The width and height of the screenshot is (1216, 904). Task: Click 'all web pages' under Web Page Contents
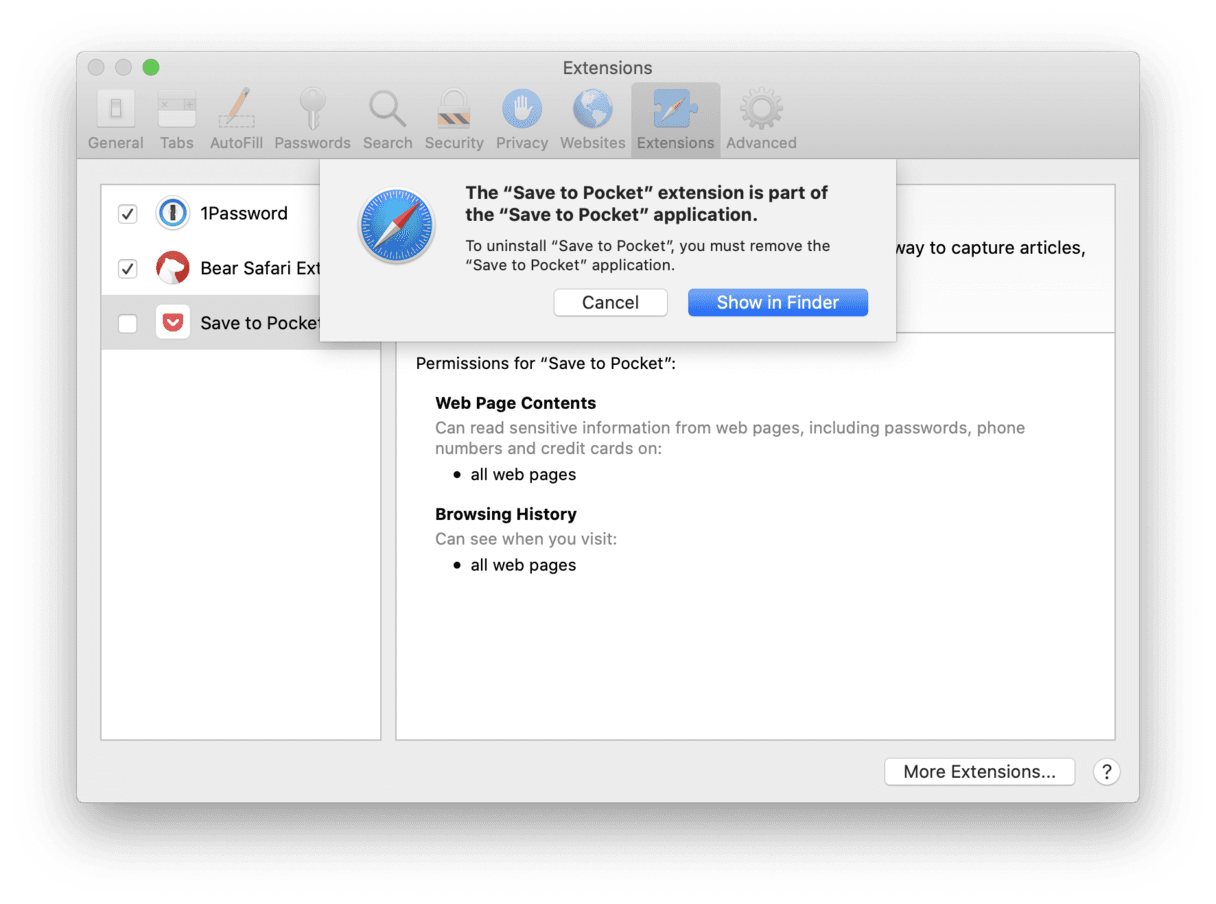[524, 475]
